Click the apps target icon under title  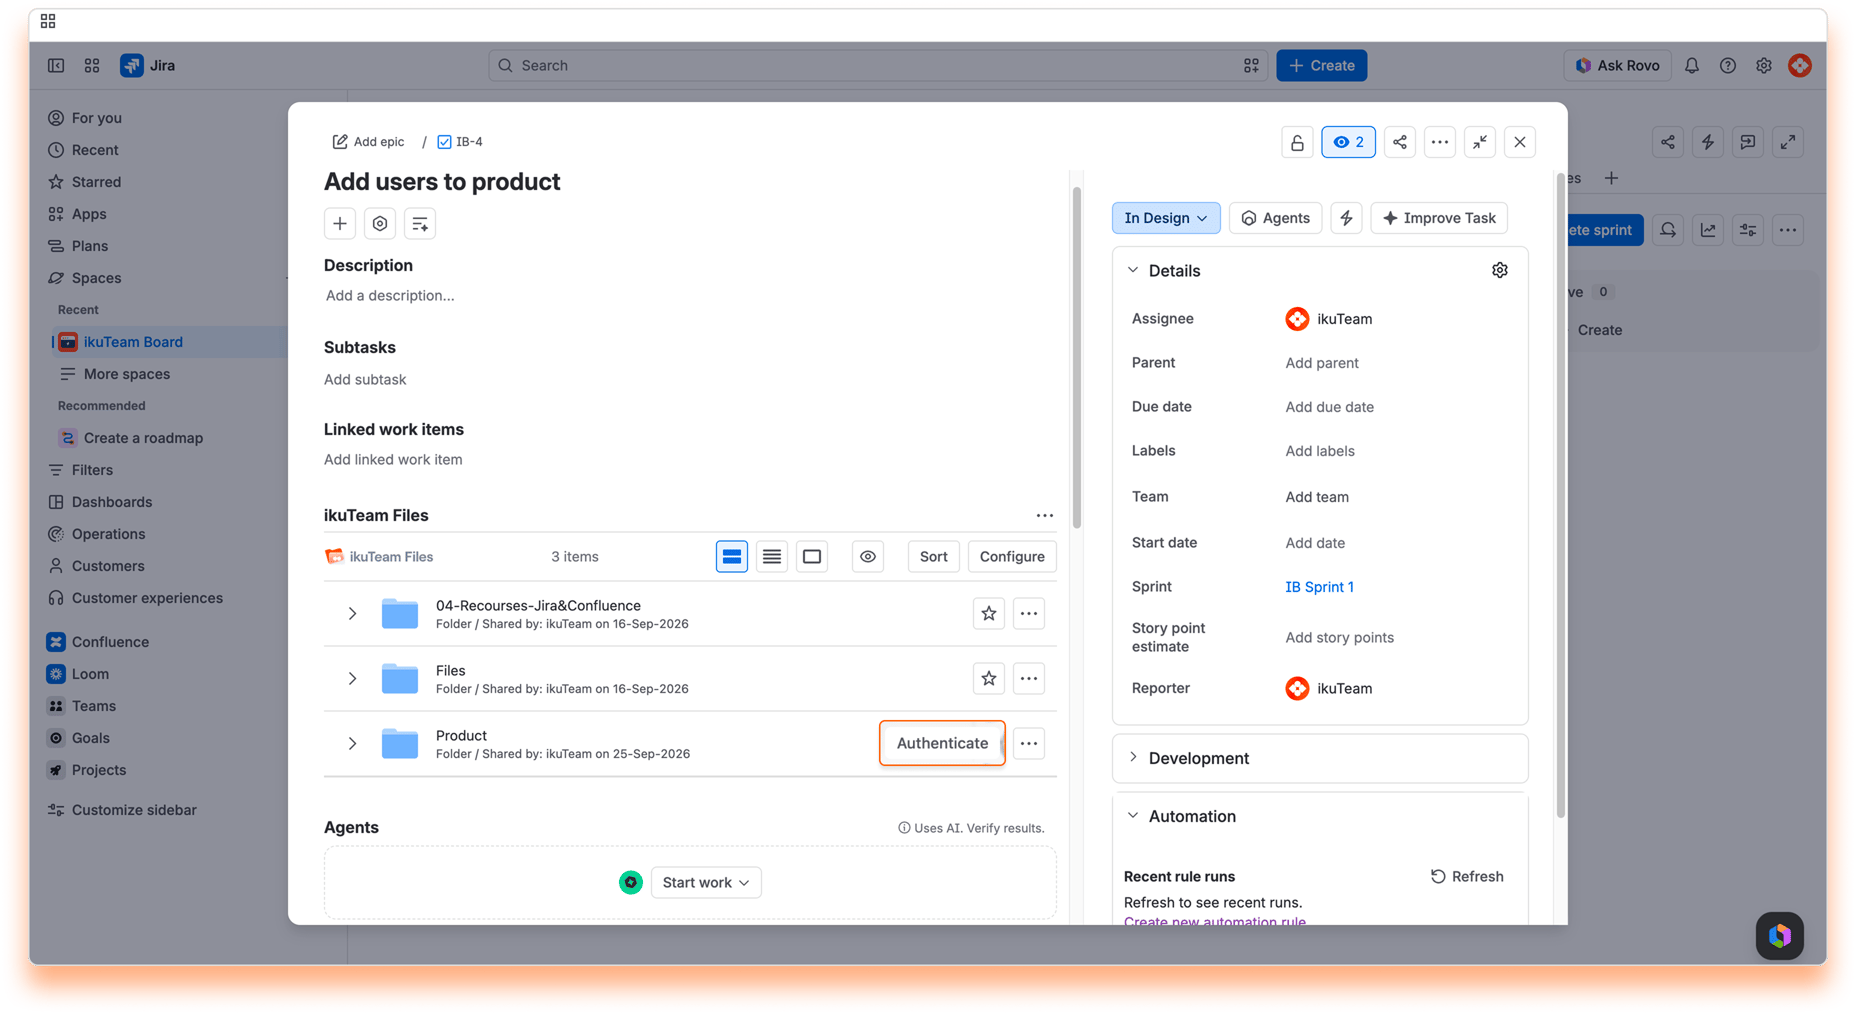coord(380,224)
